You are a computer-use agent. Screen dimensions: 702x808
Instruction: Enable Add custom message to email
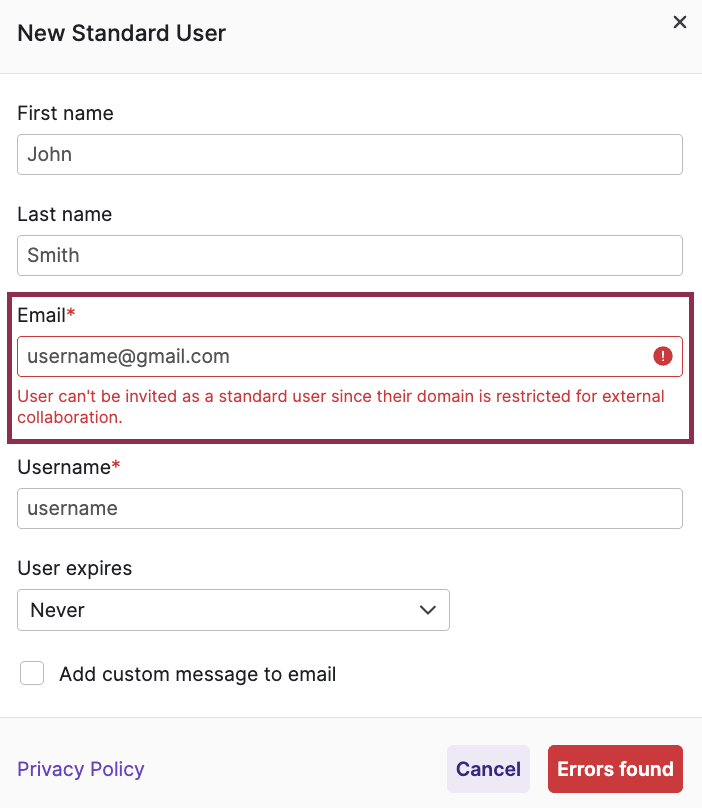pos(32,673)
